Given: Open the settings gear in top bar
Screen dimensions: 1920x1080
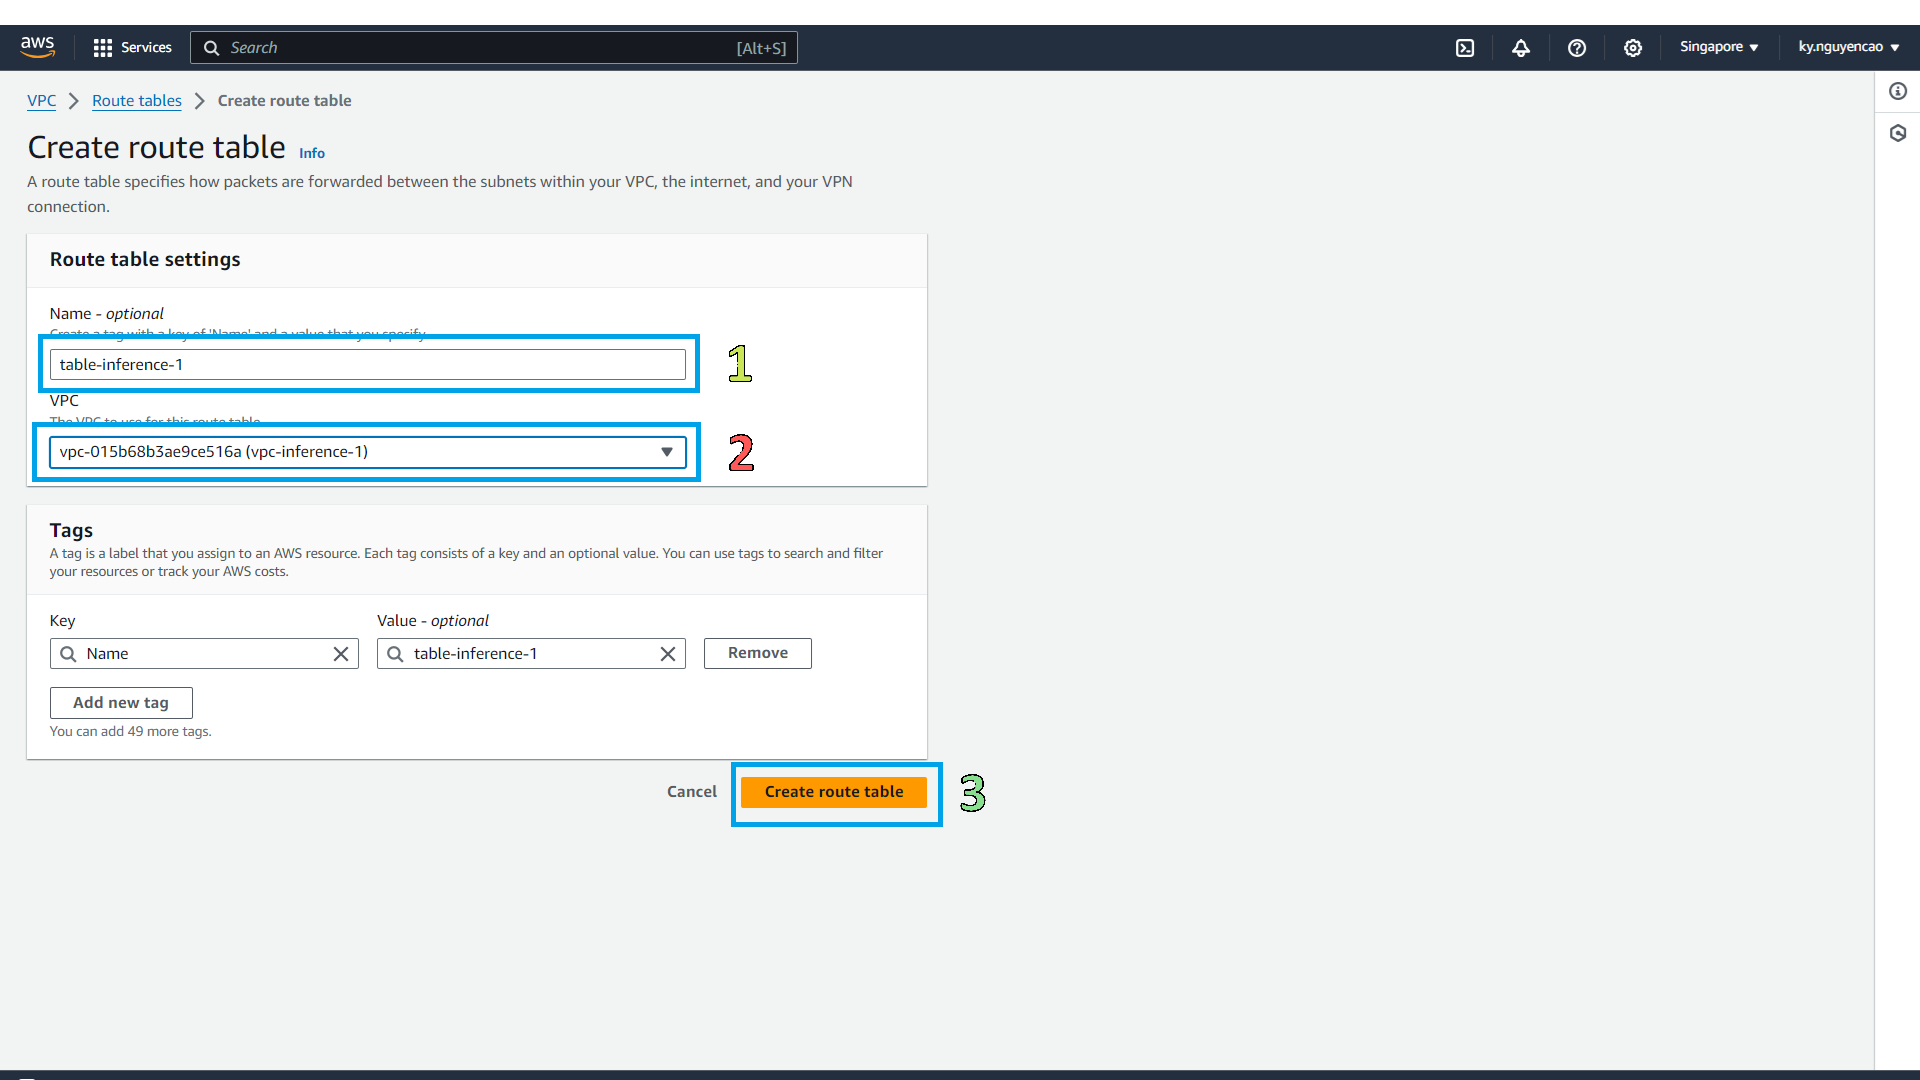Looking at the screenshot, I should [1633, 48].
